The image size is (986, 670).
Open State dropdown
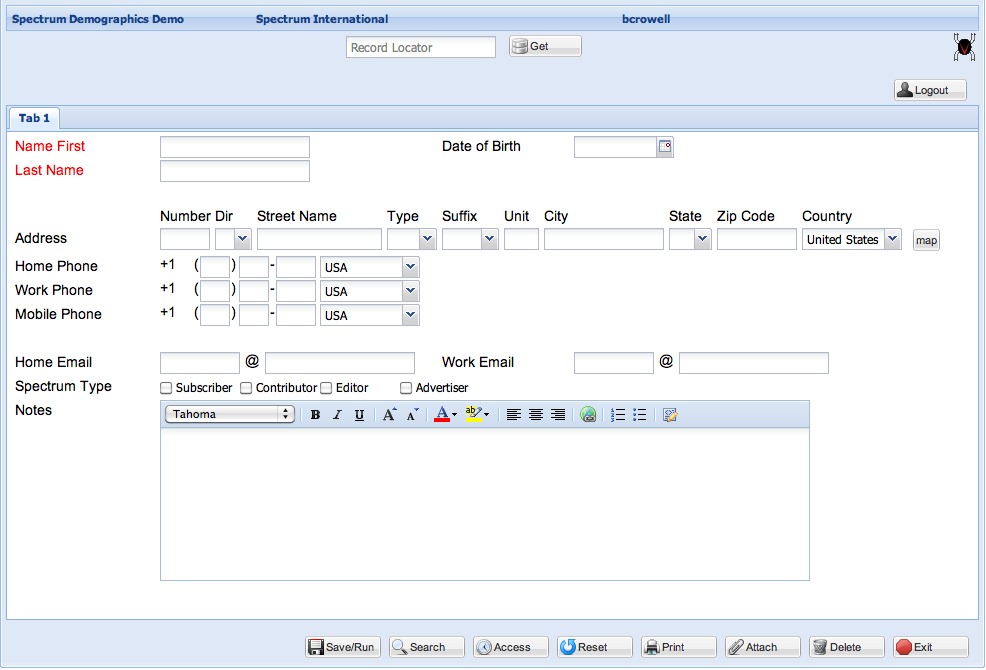coord(702,239)
